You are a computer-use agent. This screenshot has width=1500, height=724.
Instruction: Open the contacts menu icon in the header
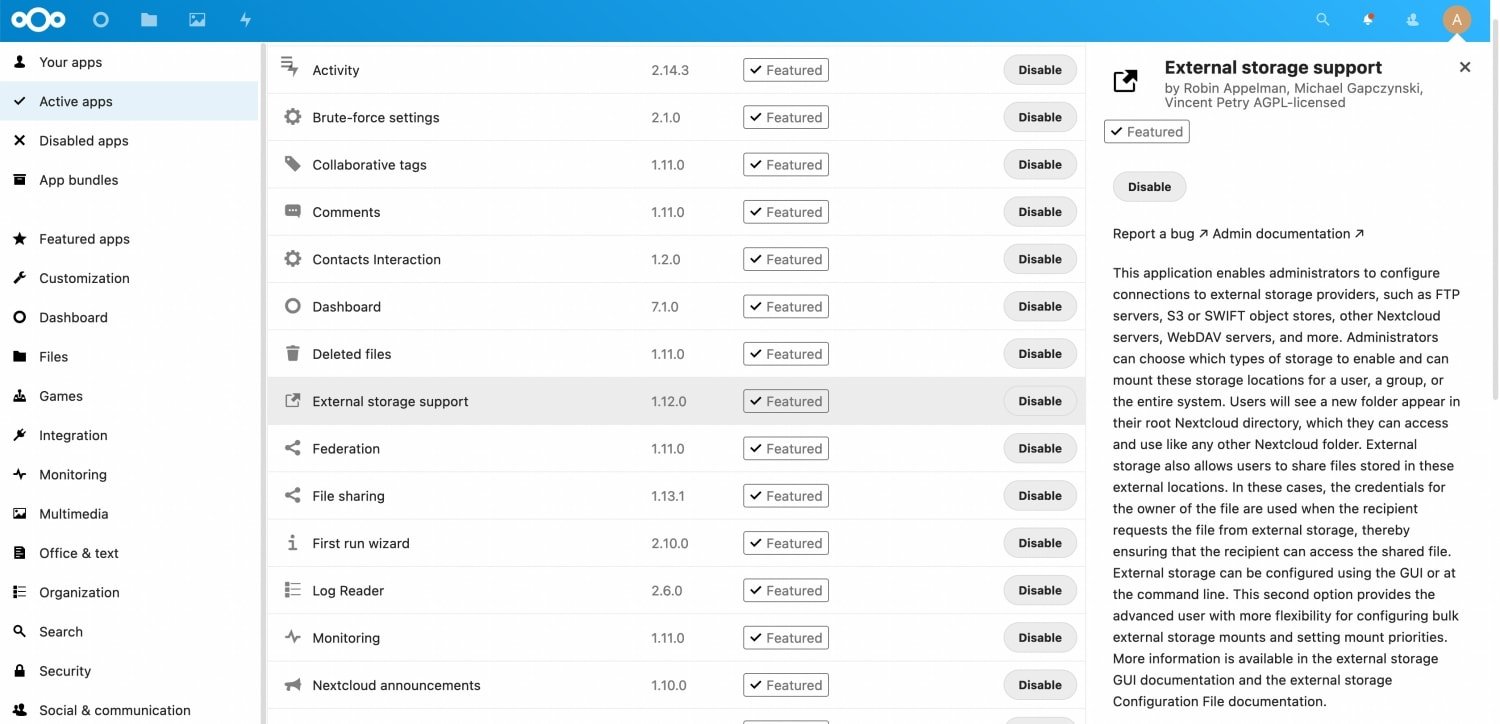click(1413, 19)
